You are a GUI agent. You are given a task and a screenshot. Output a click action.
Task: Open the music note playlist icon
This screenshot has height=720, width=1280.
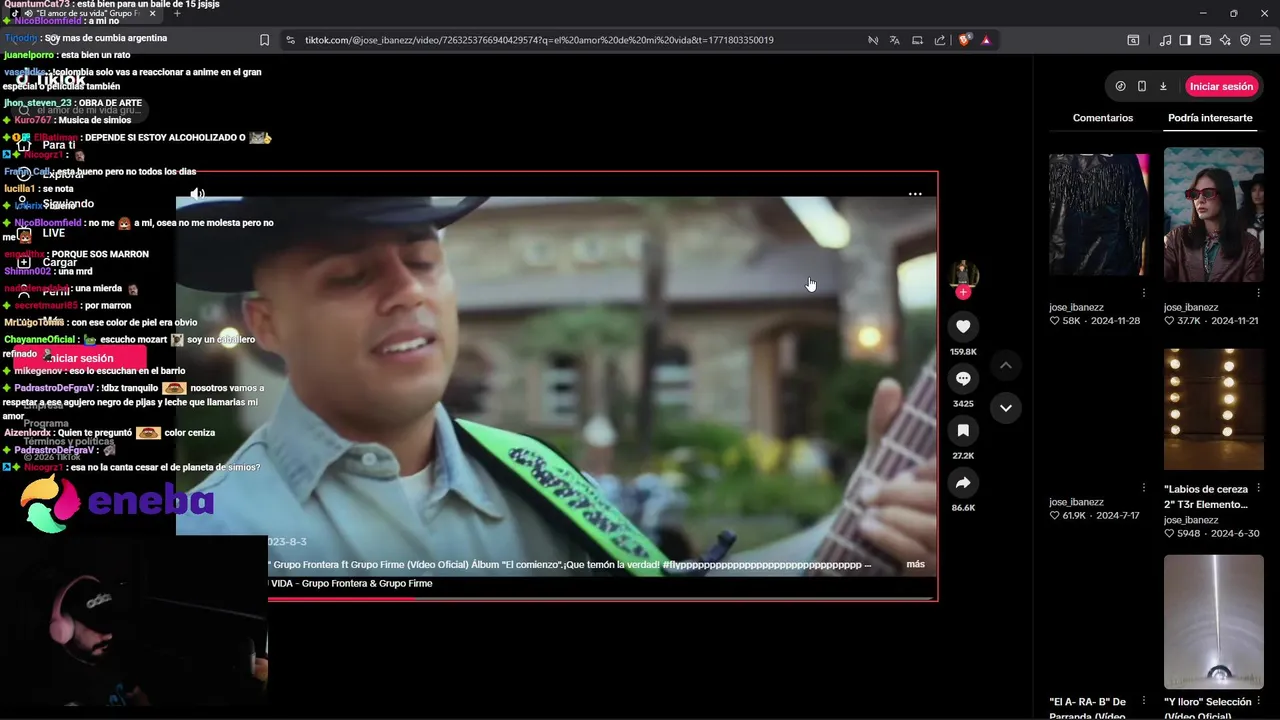pyautogui.click(x=1165, y=40)
